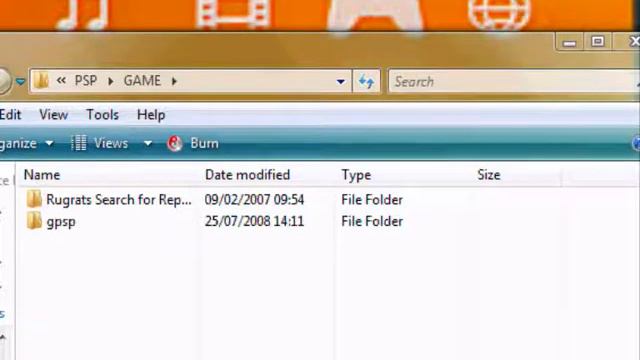
Task: Click the refresh arrows button beside address bar
Action: point(366,82)
